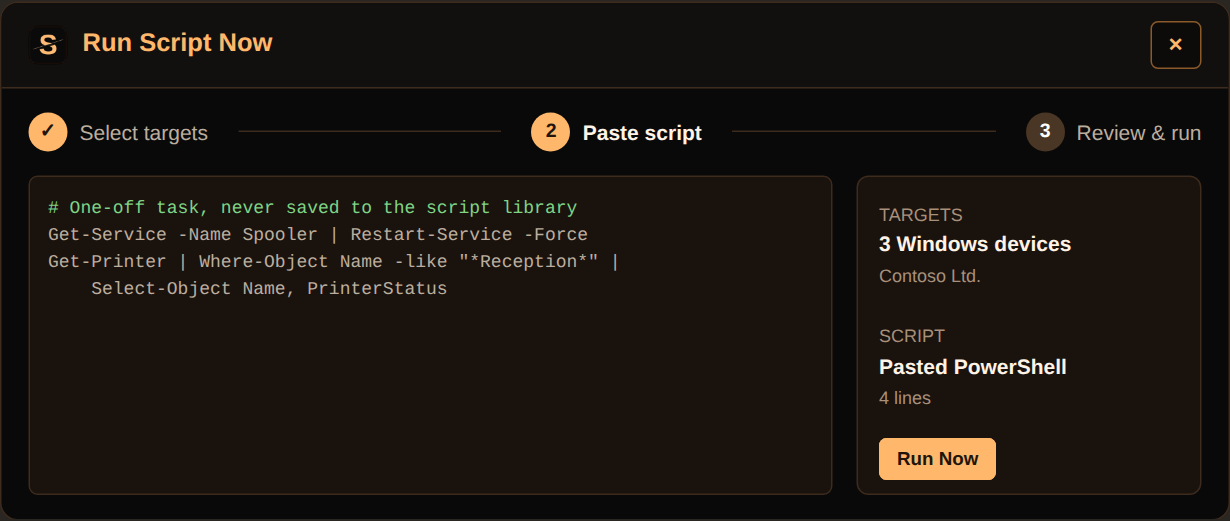Select the step 2 number circle
This screenshot has height=521, width=1230.
tap(550, 132)
